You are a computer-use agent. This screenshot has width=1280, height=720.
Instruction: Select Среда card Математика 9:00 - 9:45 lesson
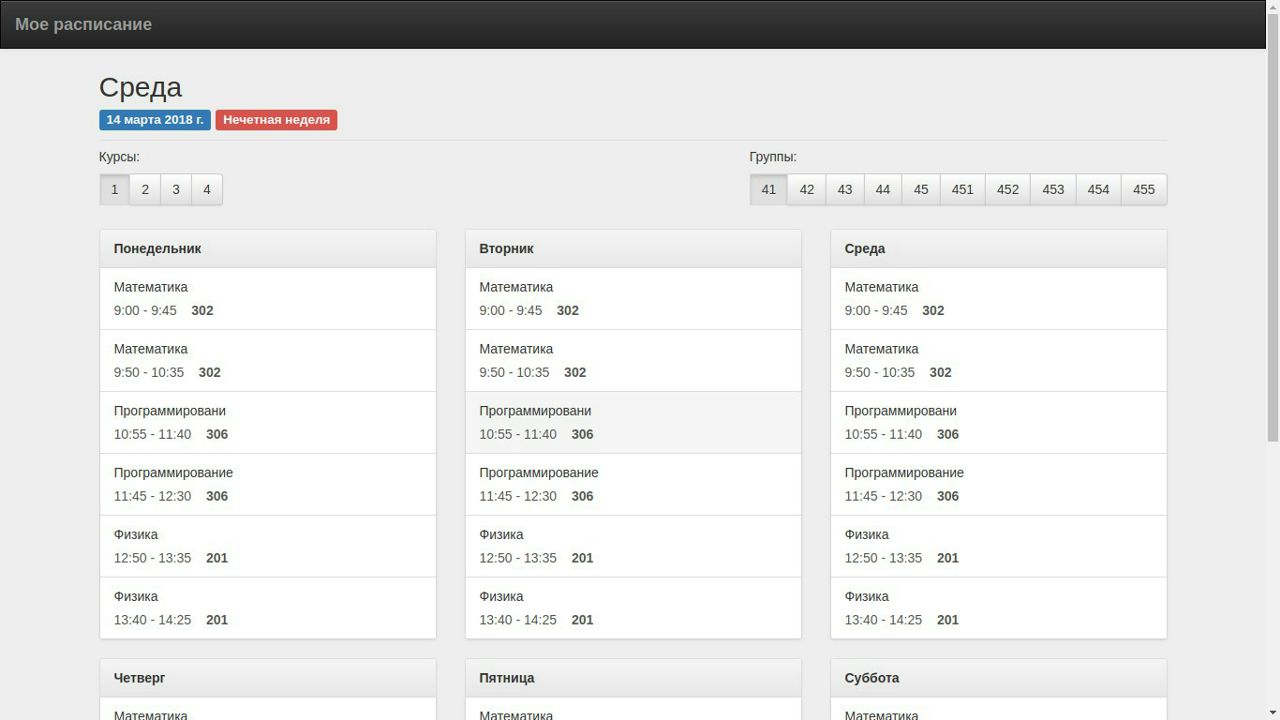[x=999, y=299]
